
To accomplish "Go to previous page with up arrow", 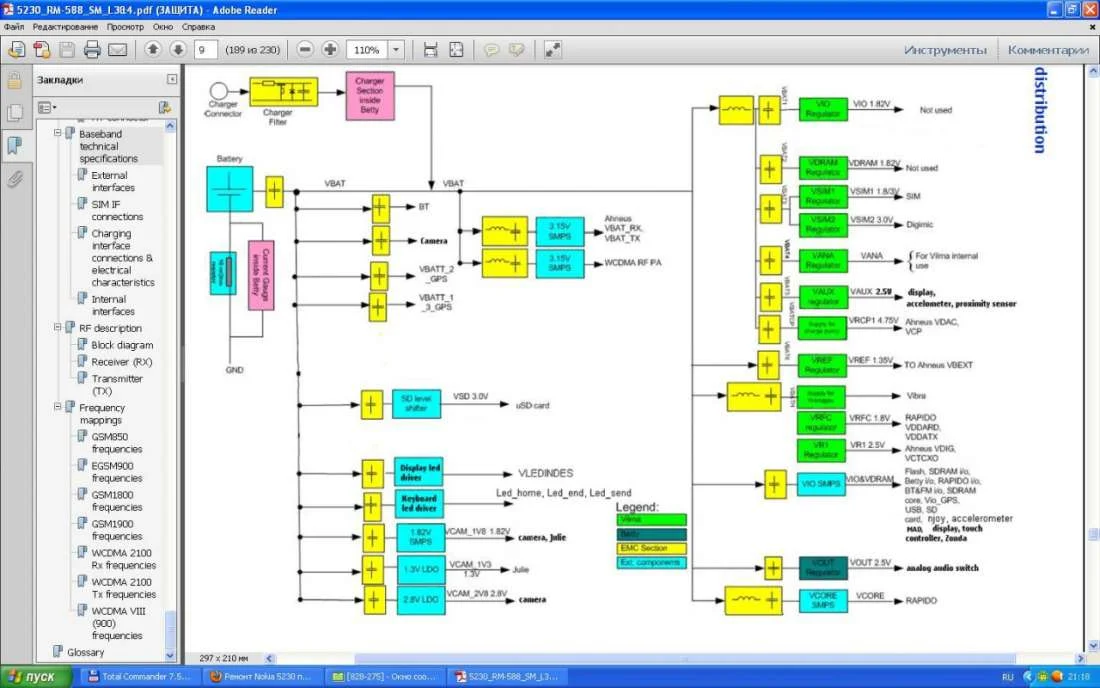I will pyautogui.click(x=153, y=50).
